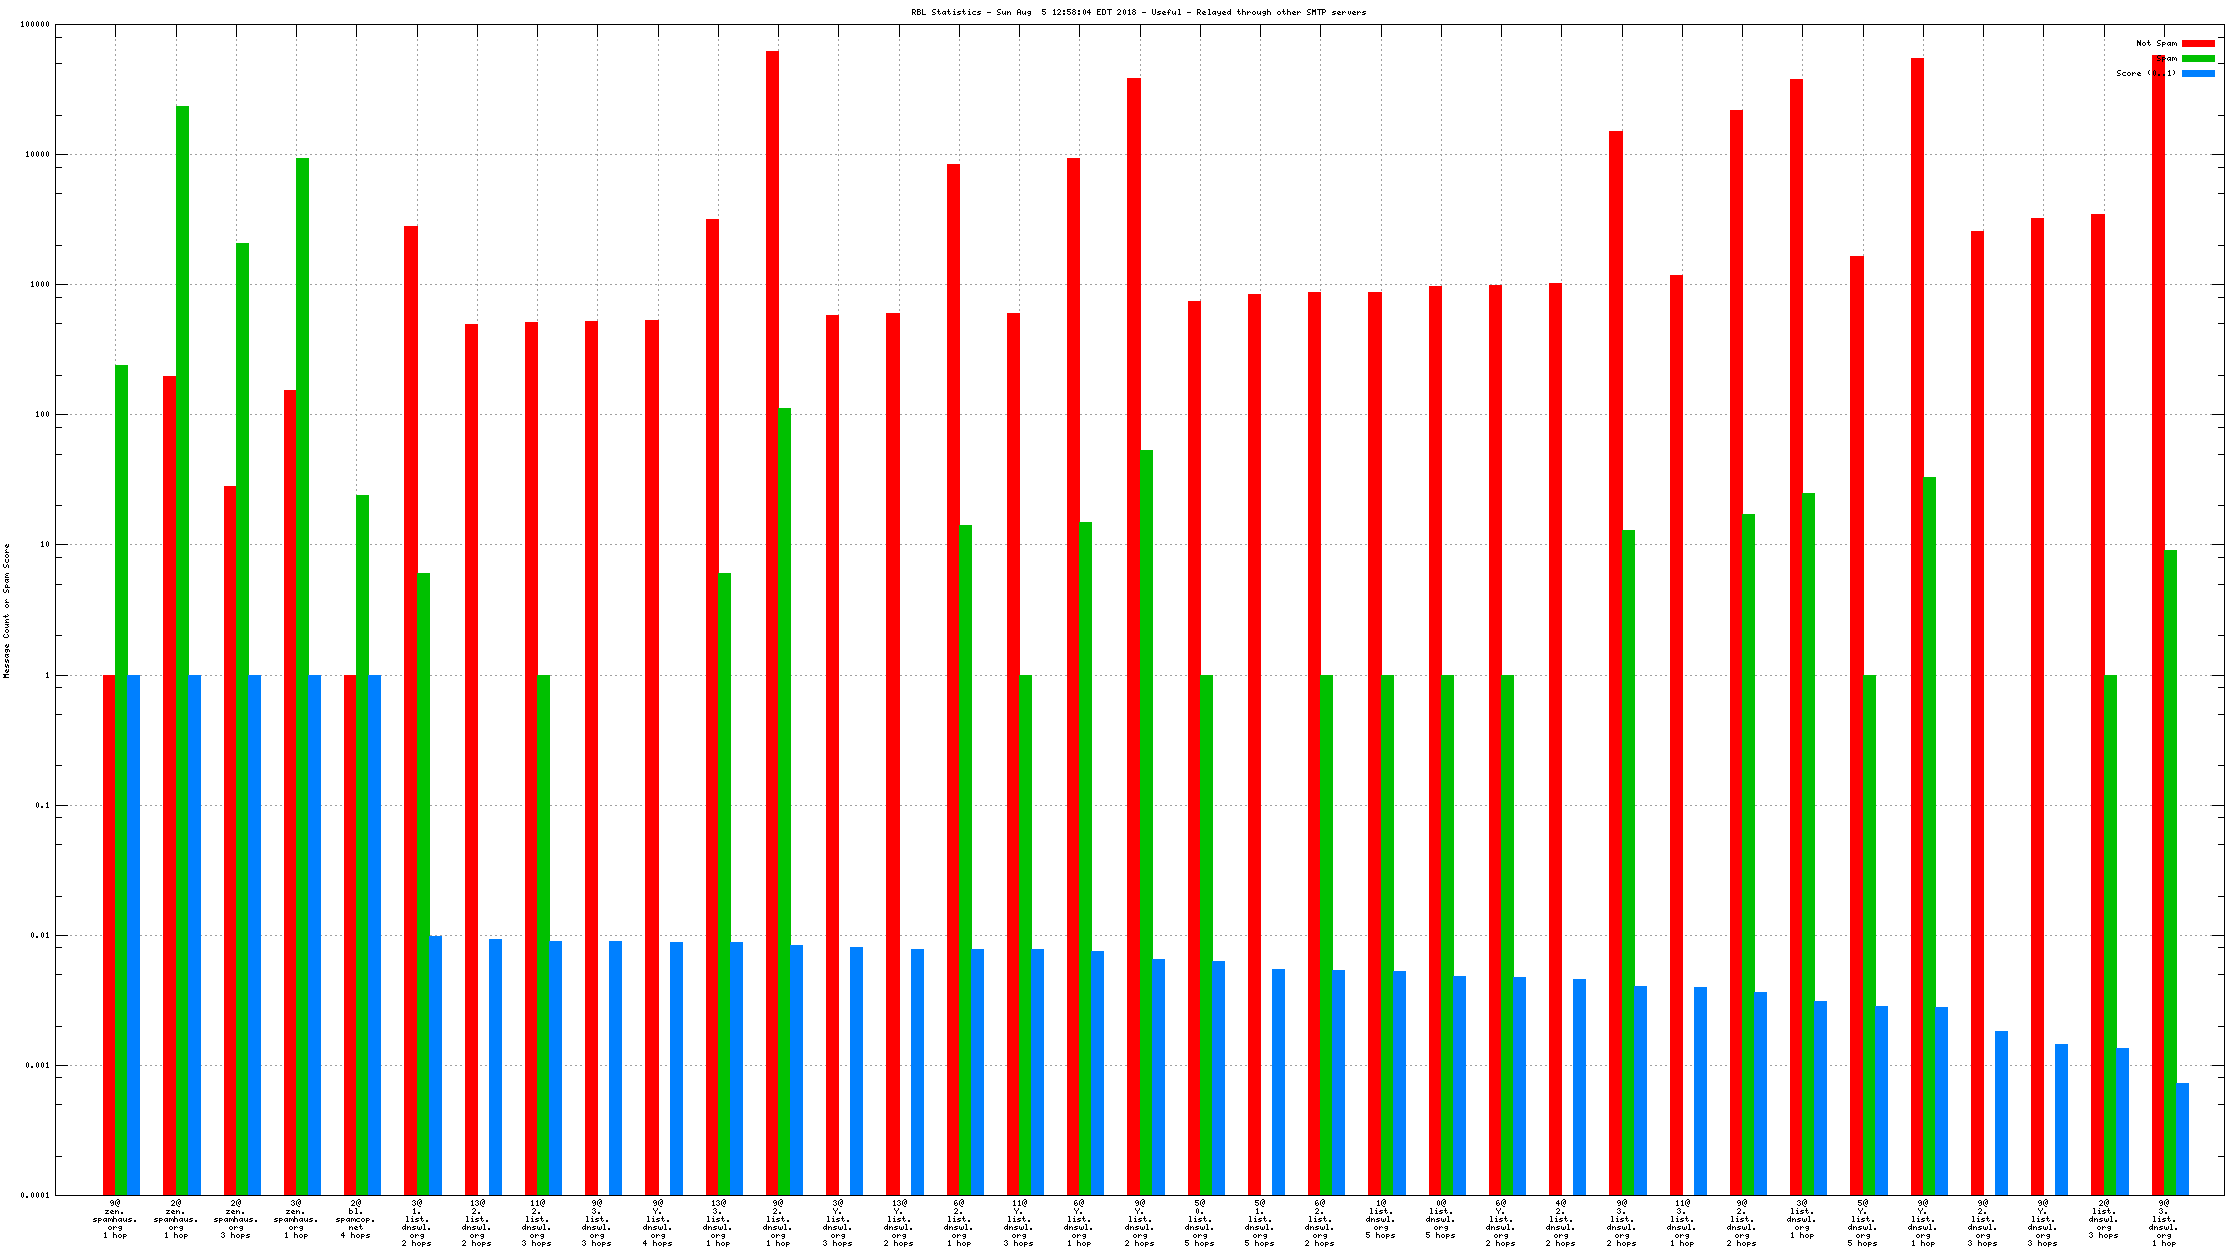2240x1260 pixels.
Task: Click the blue Score legend swatch
Action: (2198, 73)
